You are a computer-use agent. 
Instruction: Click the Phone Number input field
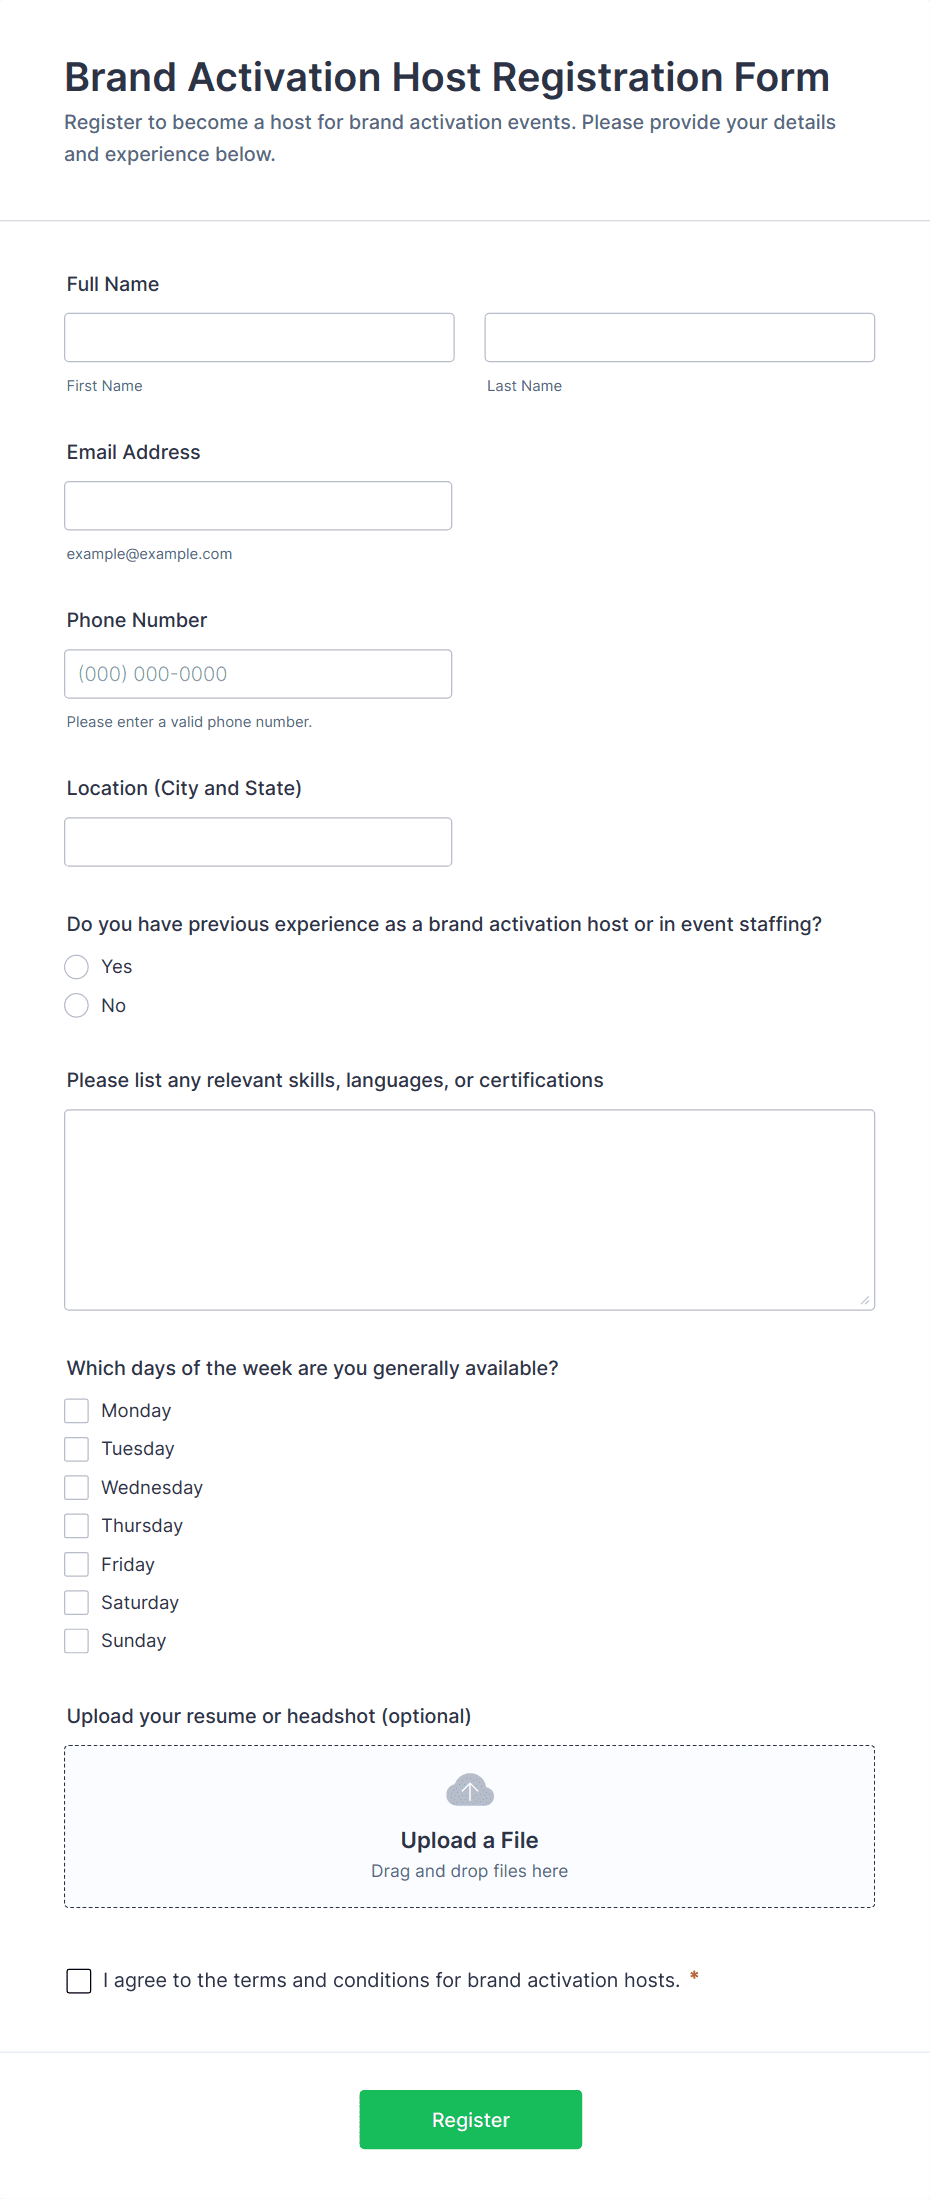[258, 673]
